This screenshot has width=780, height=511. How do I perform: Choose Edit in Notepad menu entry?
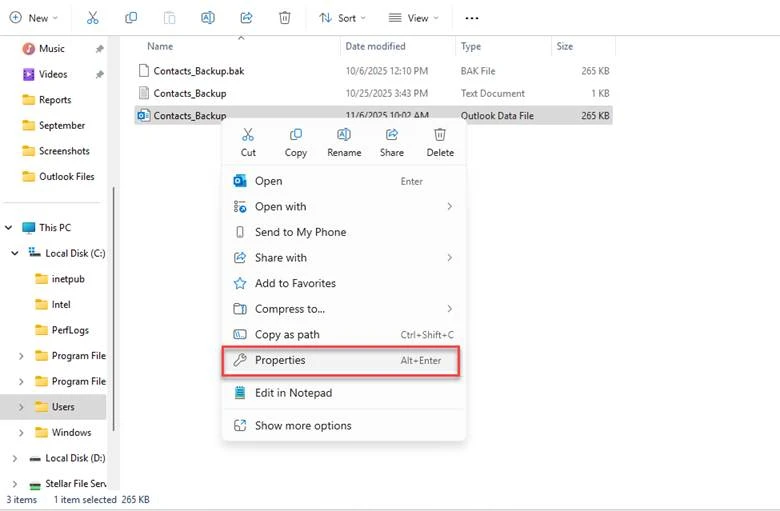pos(293,393)
